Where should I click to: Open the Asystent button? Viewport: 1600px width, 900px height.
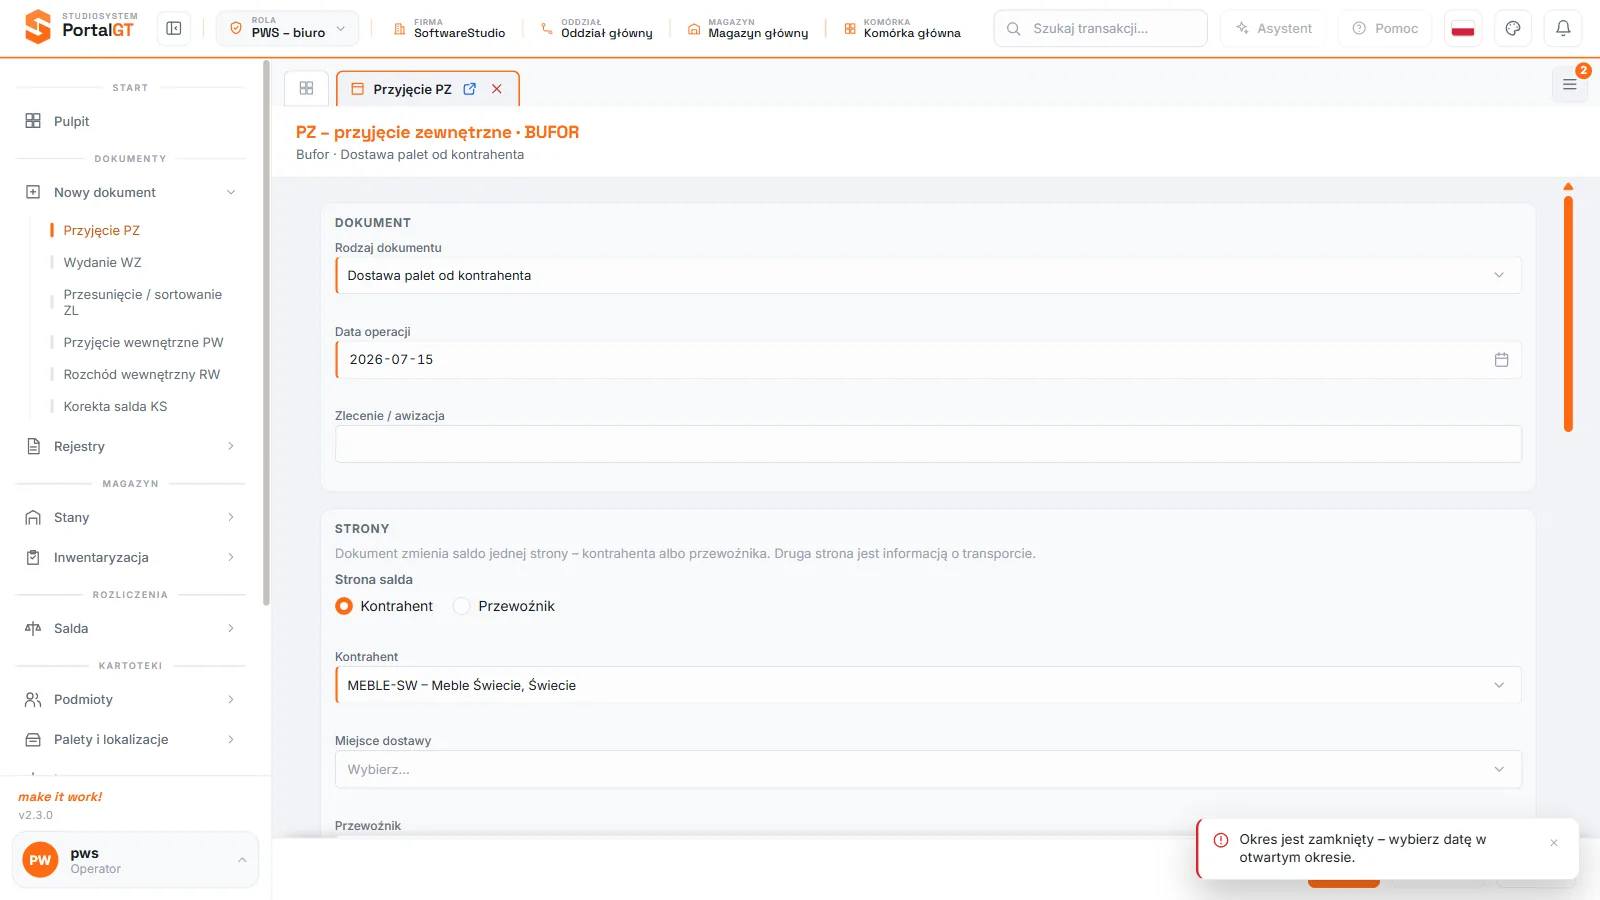(x=1273, y=28)
